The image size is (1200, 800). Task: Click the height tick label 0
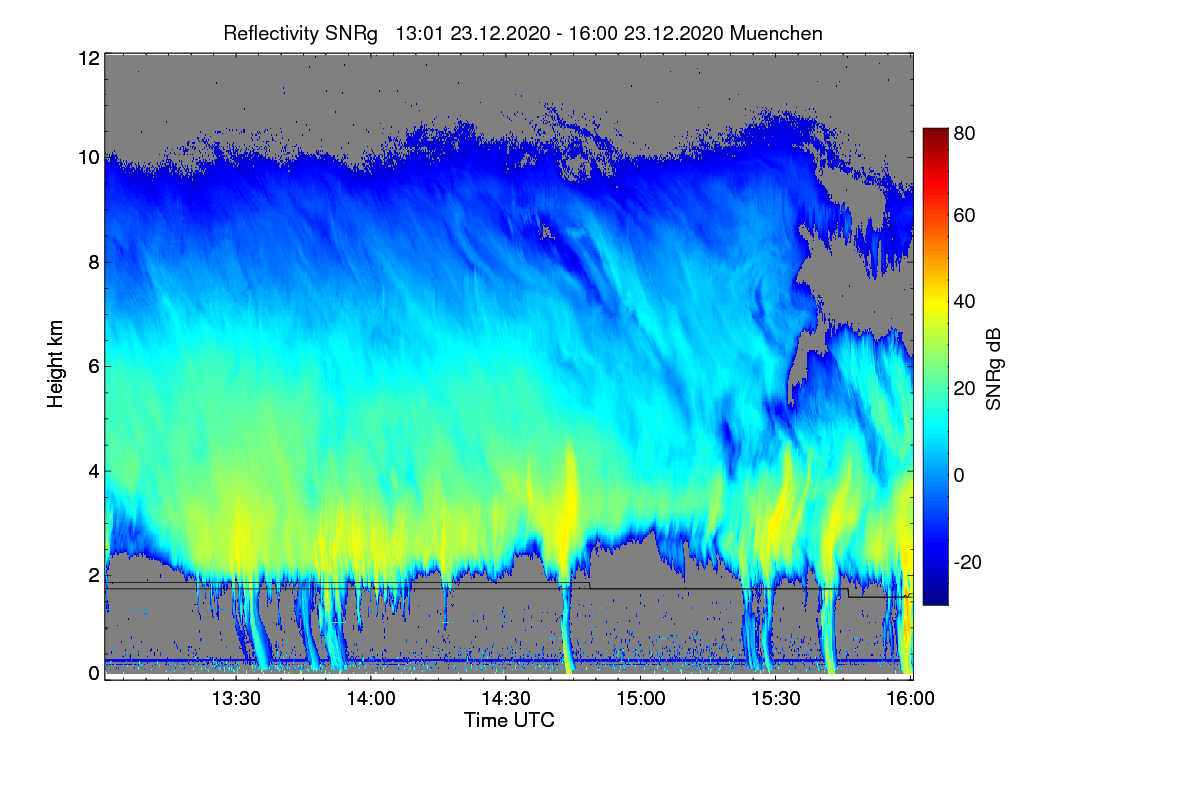[93, 674]
